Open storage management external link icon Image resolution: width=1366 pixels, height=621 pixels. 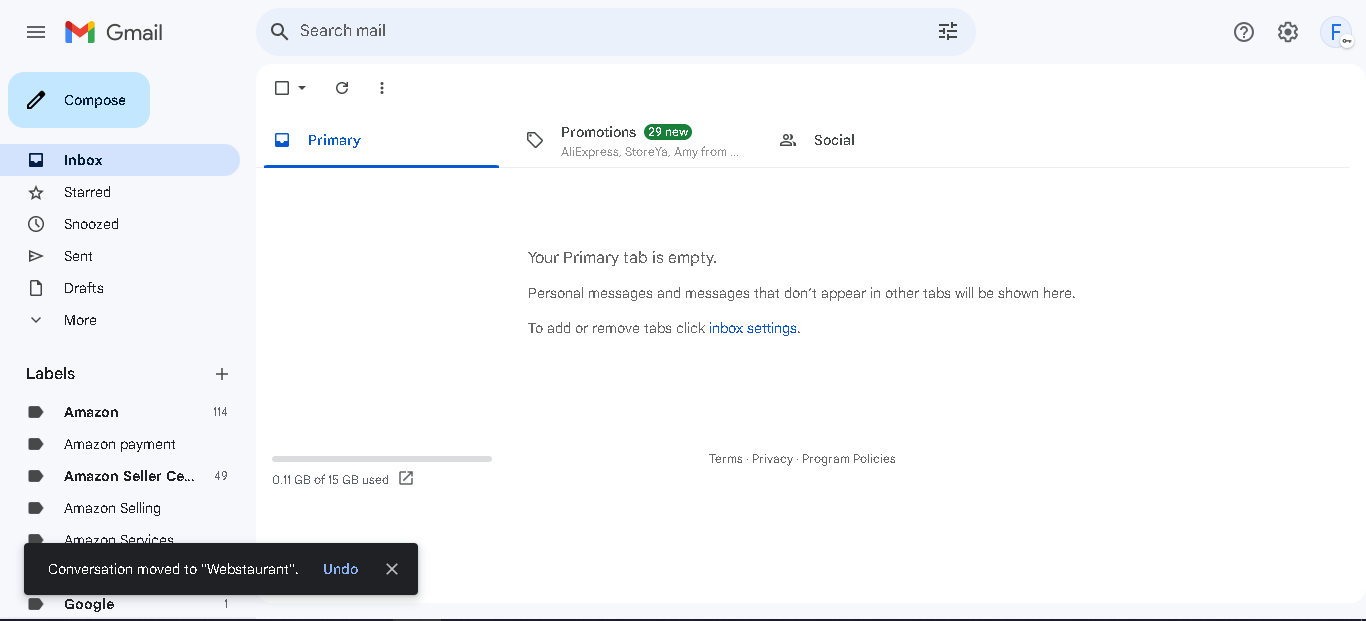click(x=406, y=478)
